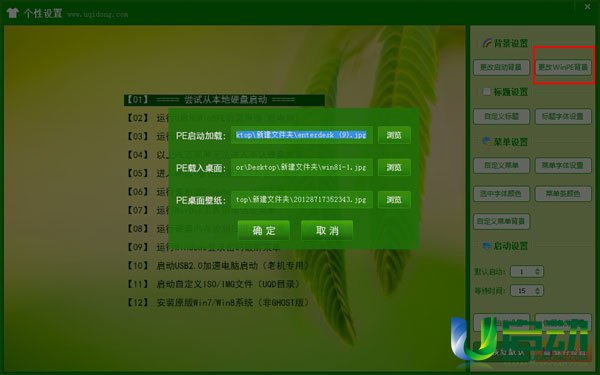600x375 pixels.
Task: Click the 背景设置 rainbow icon
Action: pyautogui.click(x=486, y=43)
